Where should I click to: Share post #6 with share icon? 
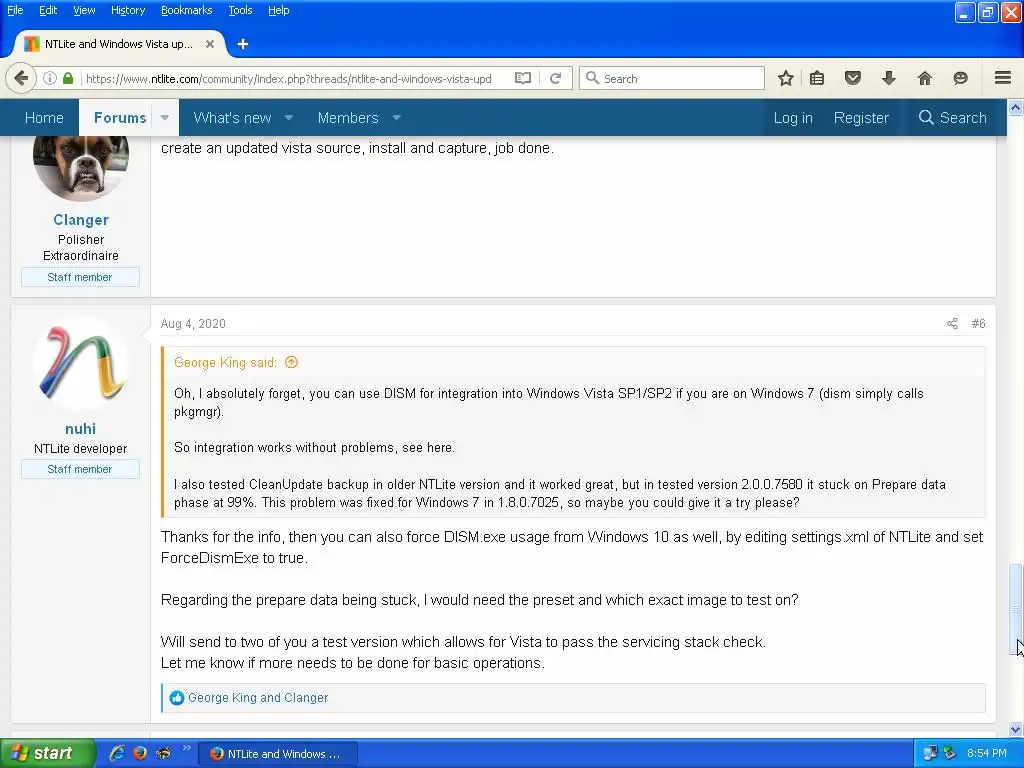pos(952,324)
